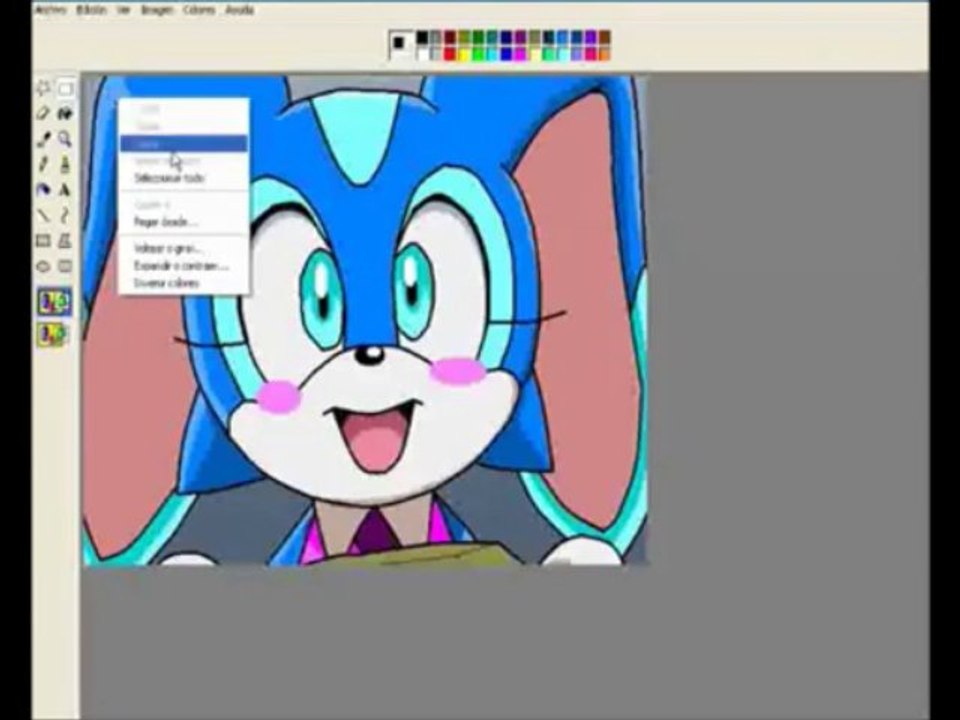Image resolution: width=960 pixels, height=720 pixels.
Task: Select the Pencil tool
Action: click(42, 165)
